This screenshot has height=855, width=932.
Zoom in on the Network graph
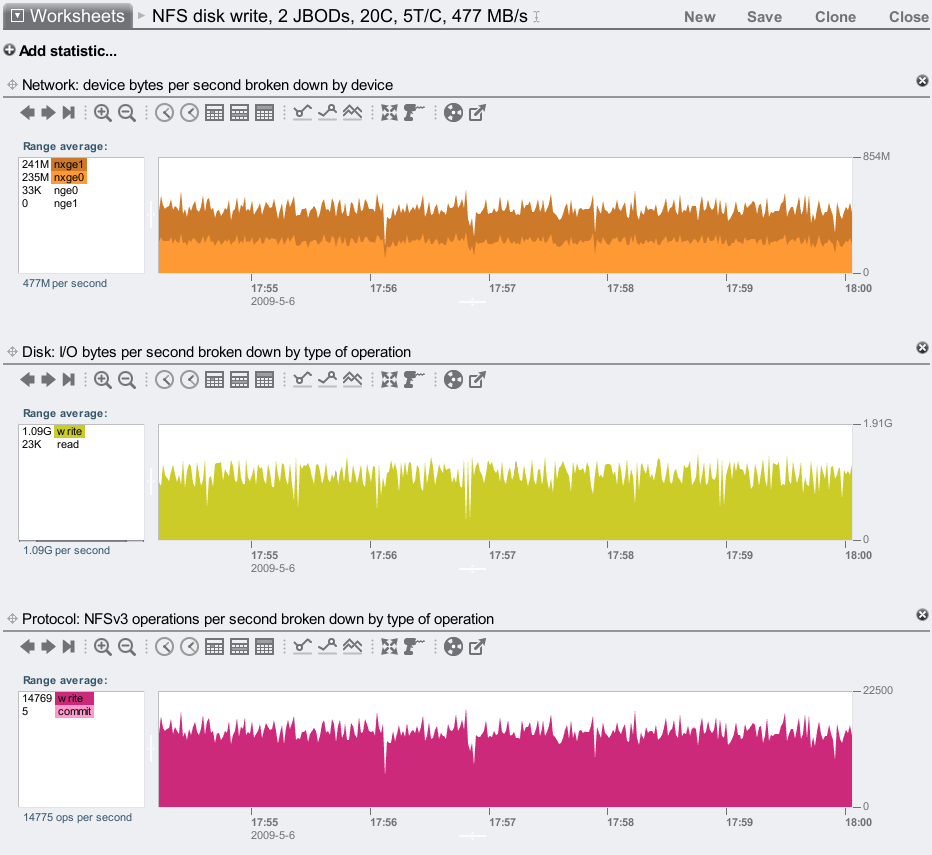click(x=103, y=113)
